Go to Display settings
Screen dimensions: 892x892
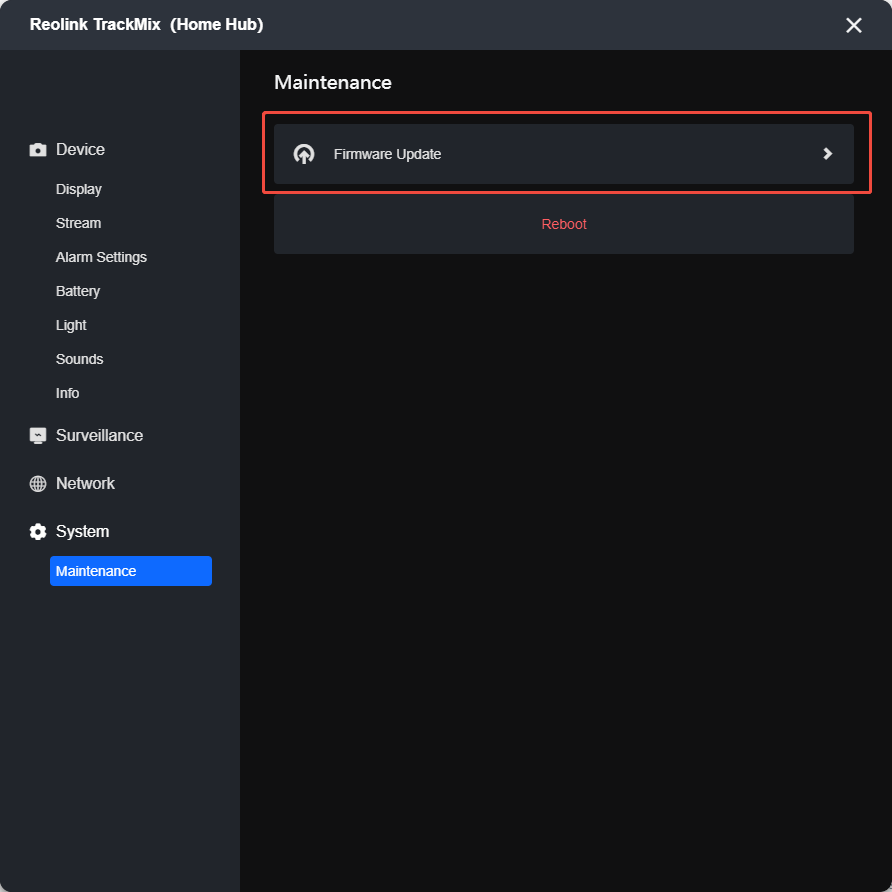click(x=79, y=189)
